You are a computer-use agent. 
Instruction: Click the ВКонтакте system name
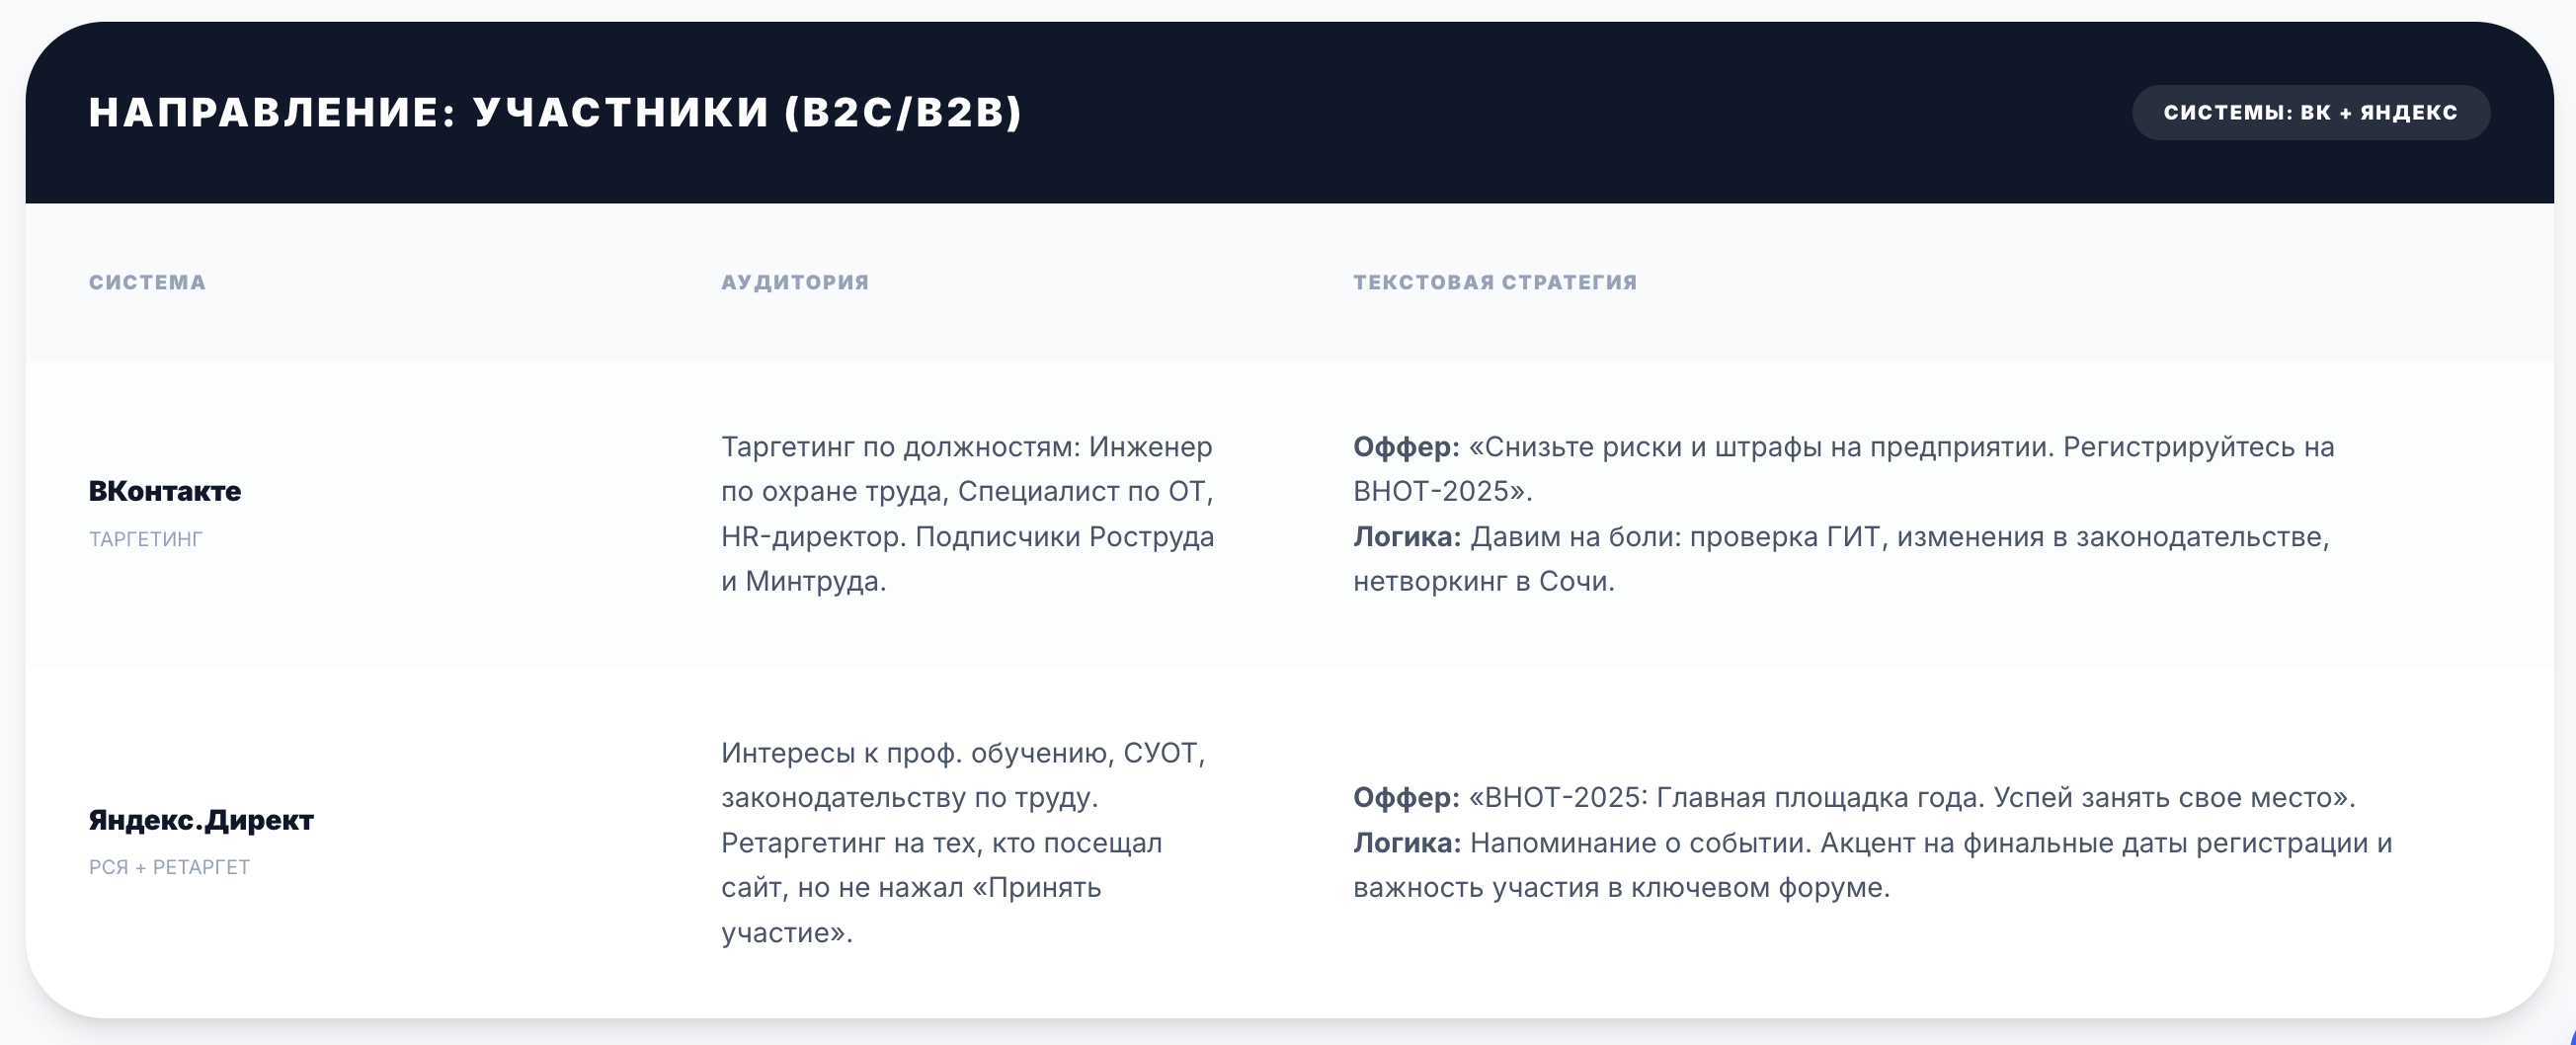pyautogui.click(x=165, y=491)
